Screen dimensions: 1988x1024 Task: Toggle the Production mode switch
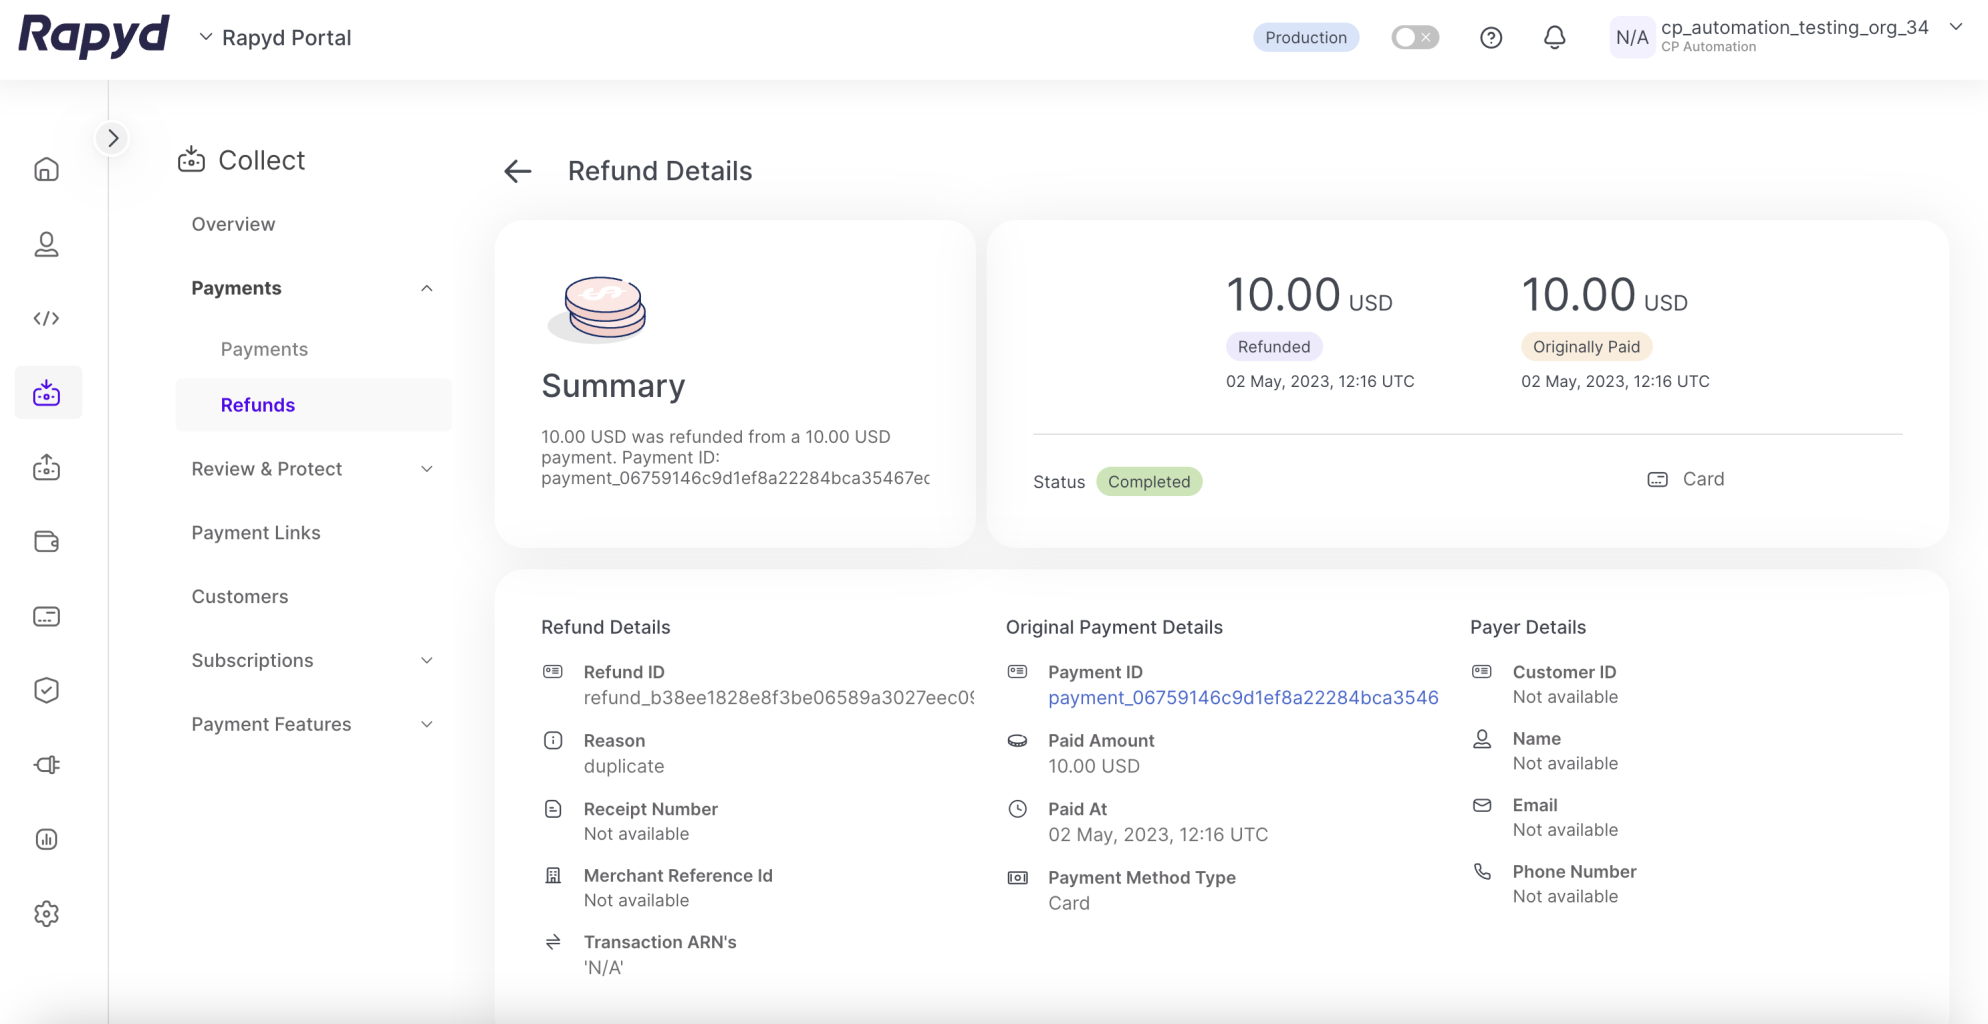click(x=1414, y=38)
